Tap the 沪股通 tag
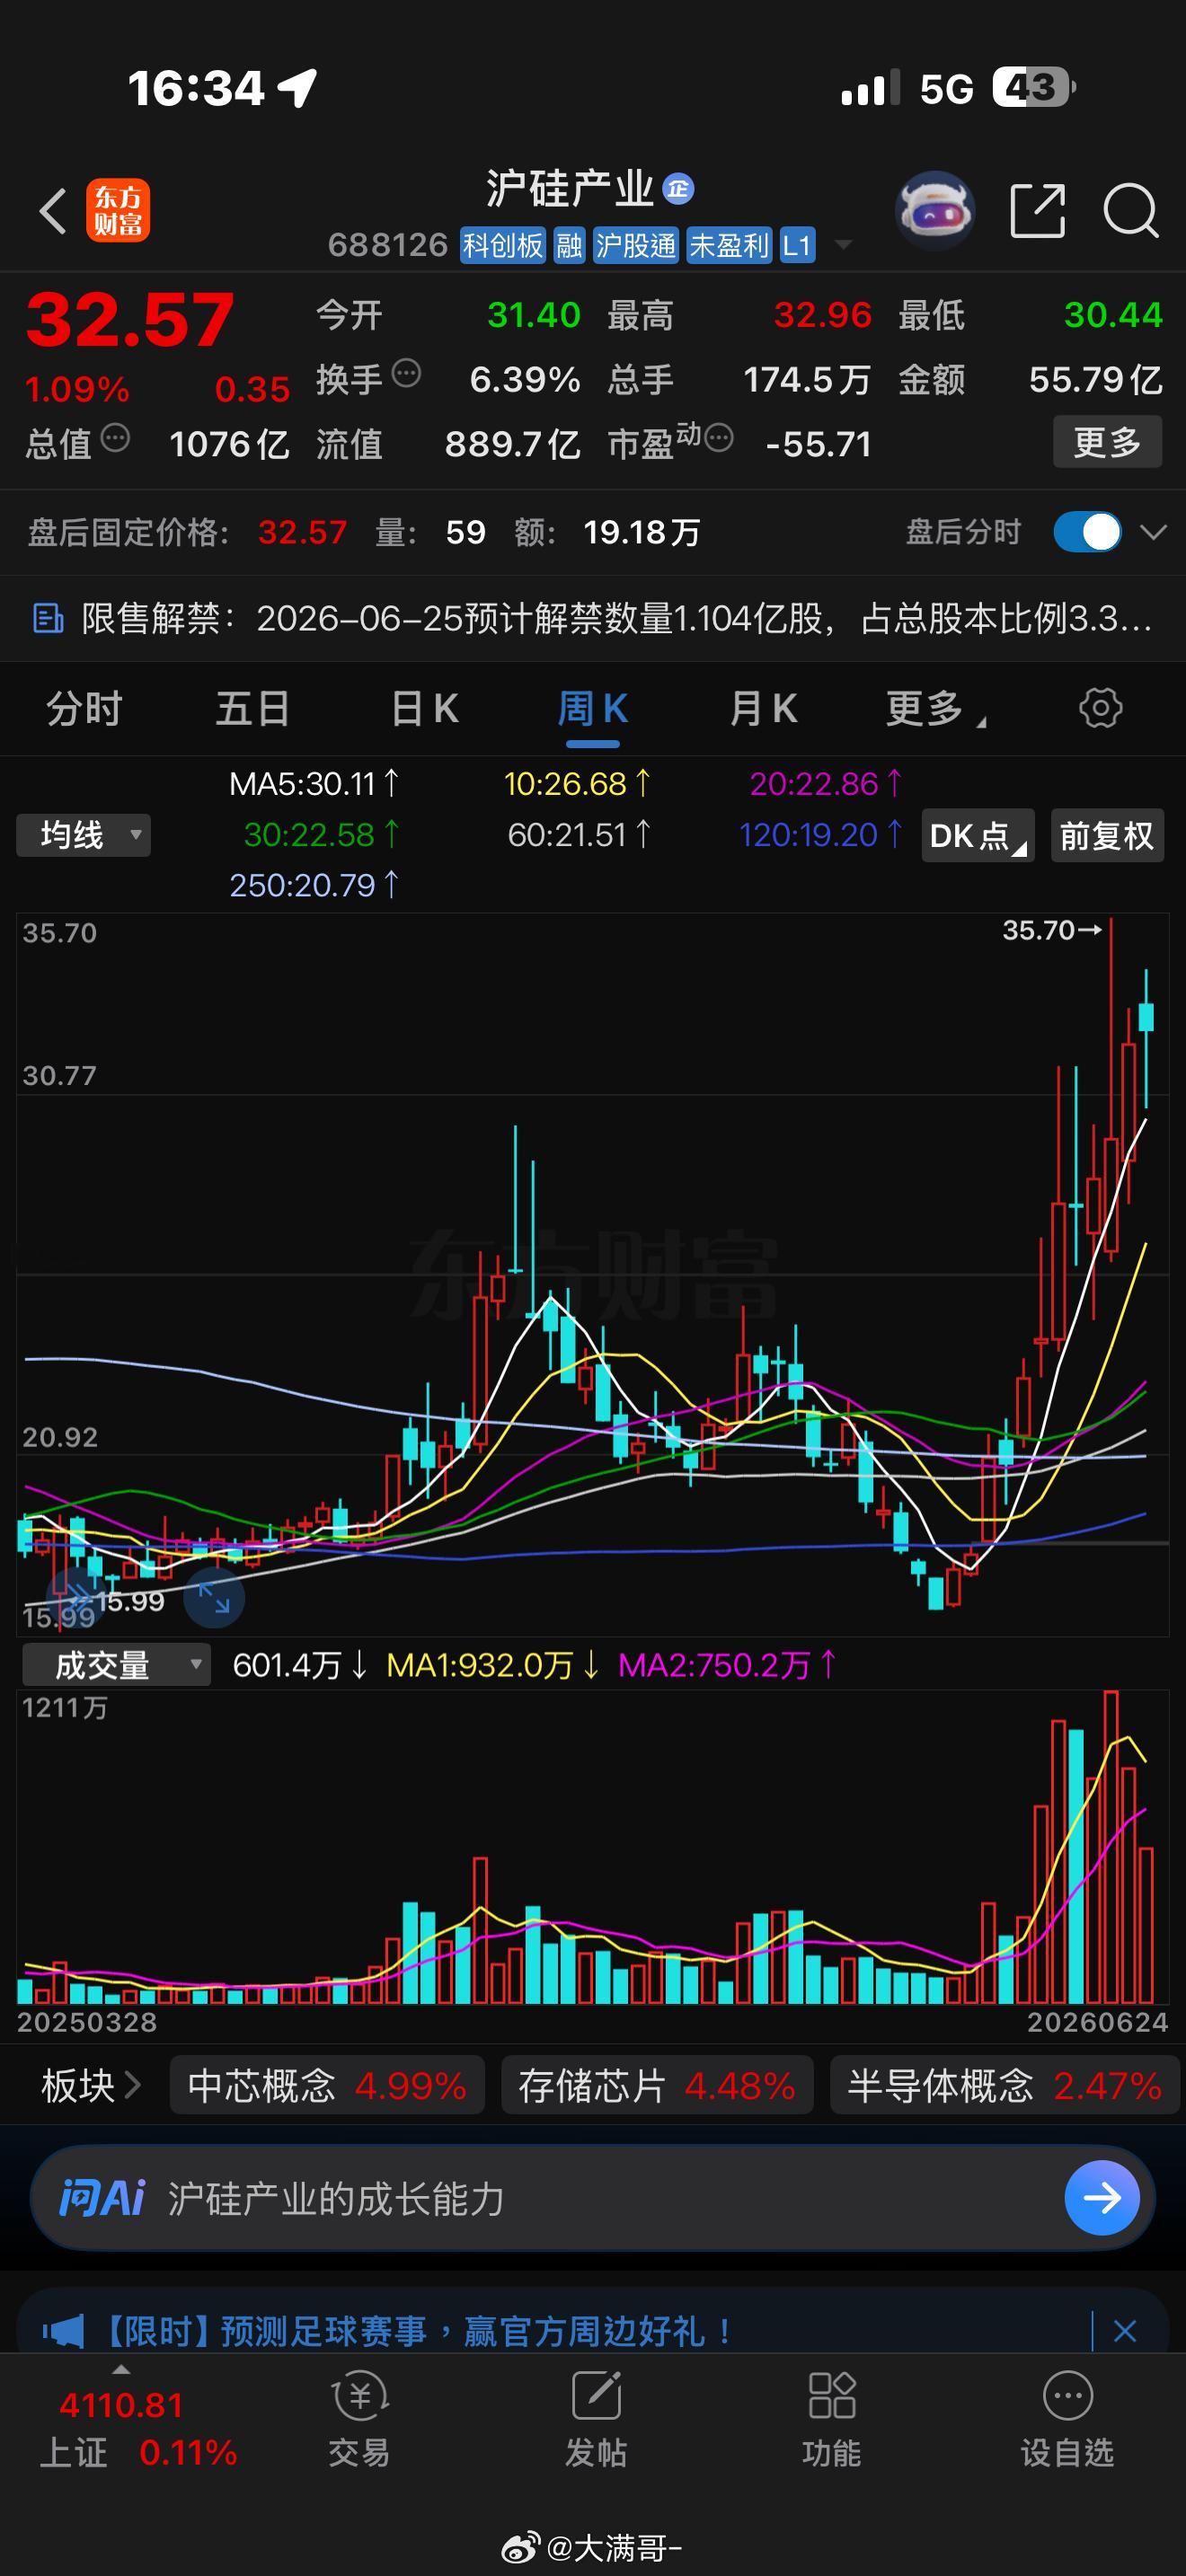 (635, 245)
